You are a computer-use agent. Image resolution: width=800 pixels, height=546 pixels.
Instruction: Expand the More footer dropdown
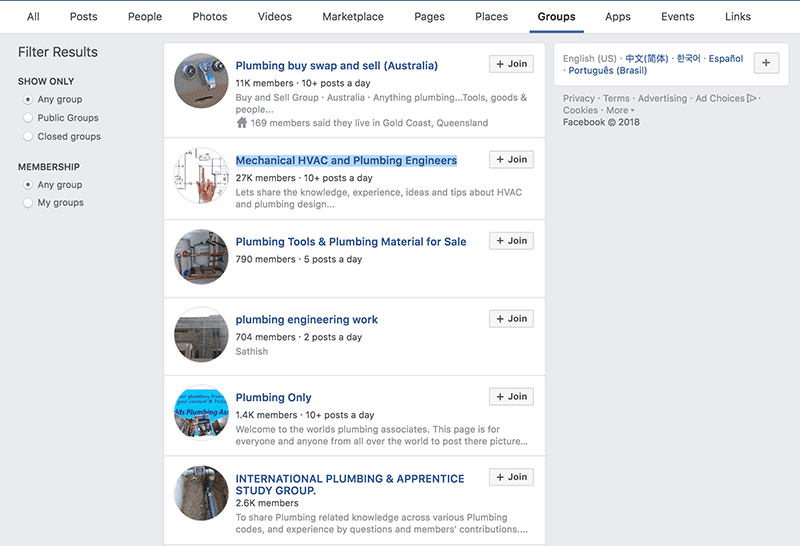coord(620,110)
